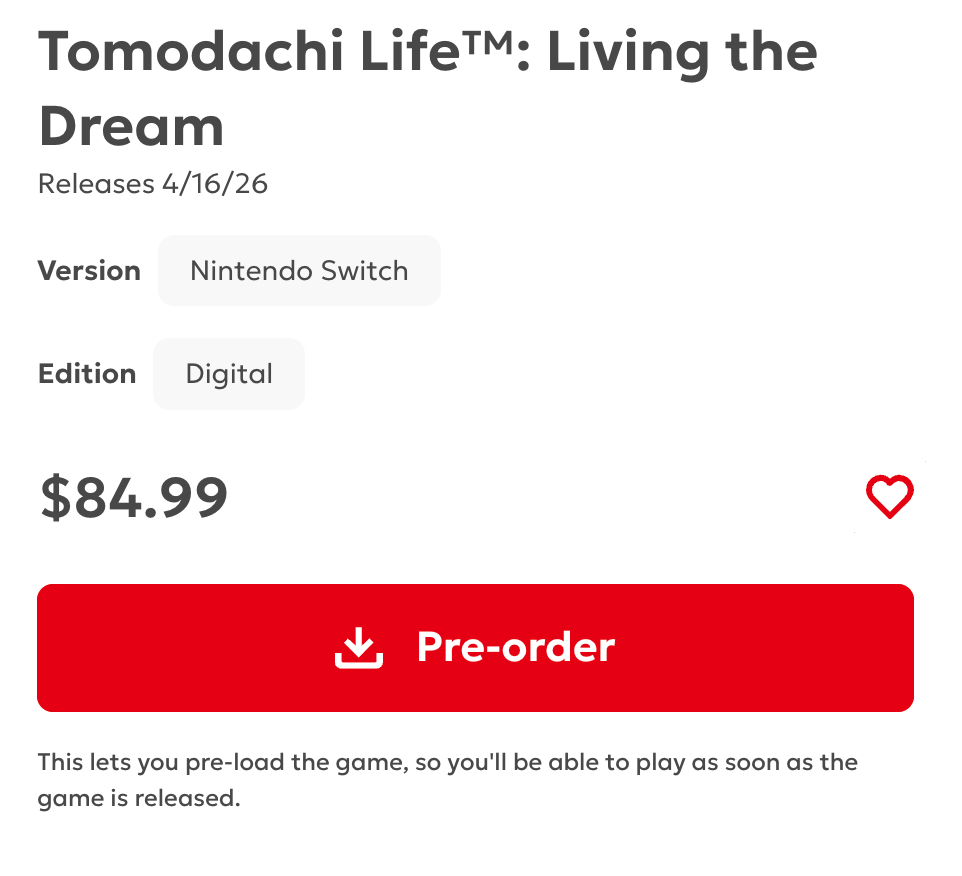Click the Releases 4/16/26 date text
The width and height of the screenshot is (962, 876).
click(153, 184)
